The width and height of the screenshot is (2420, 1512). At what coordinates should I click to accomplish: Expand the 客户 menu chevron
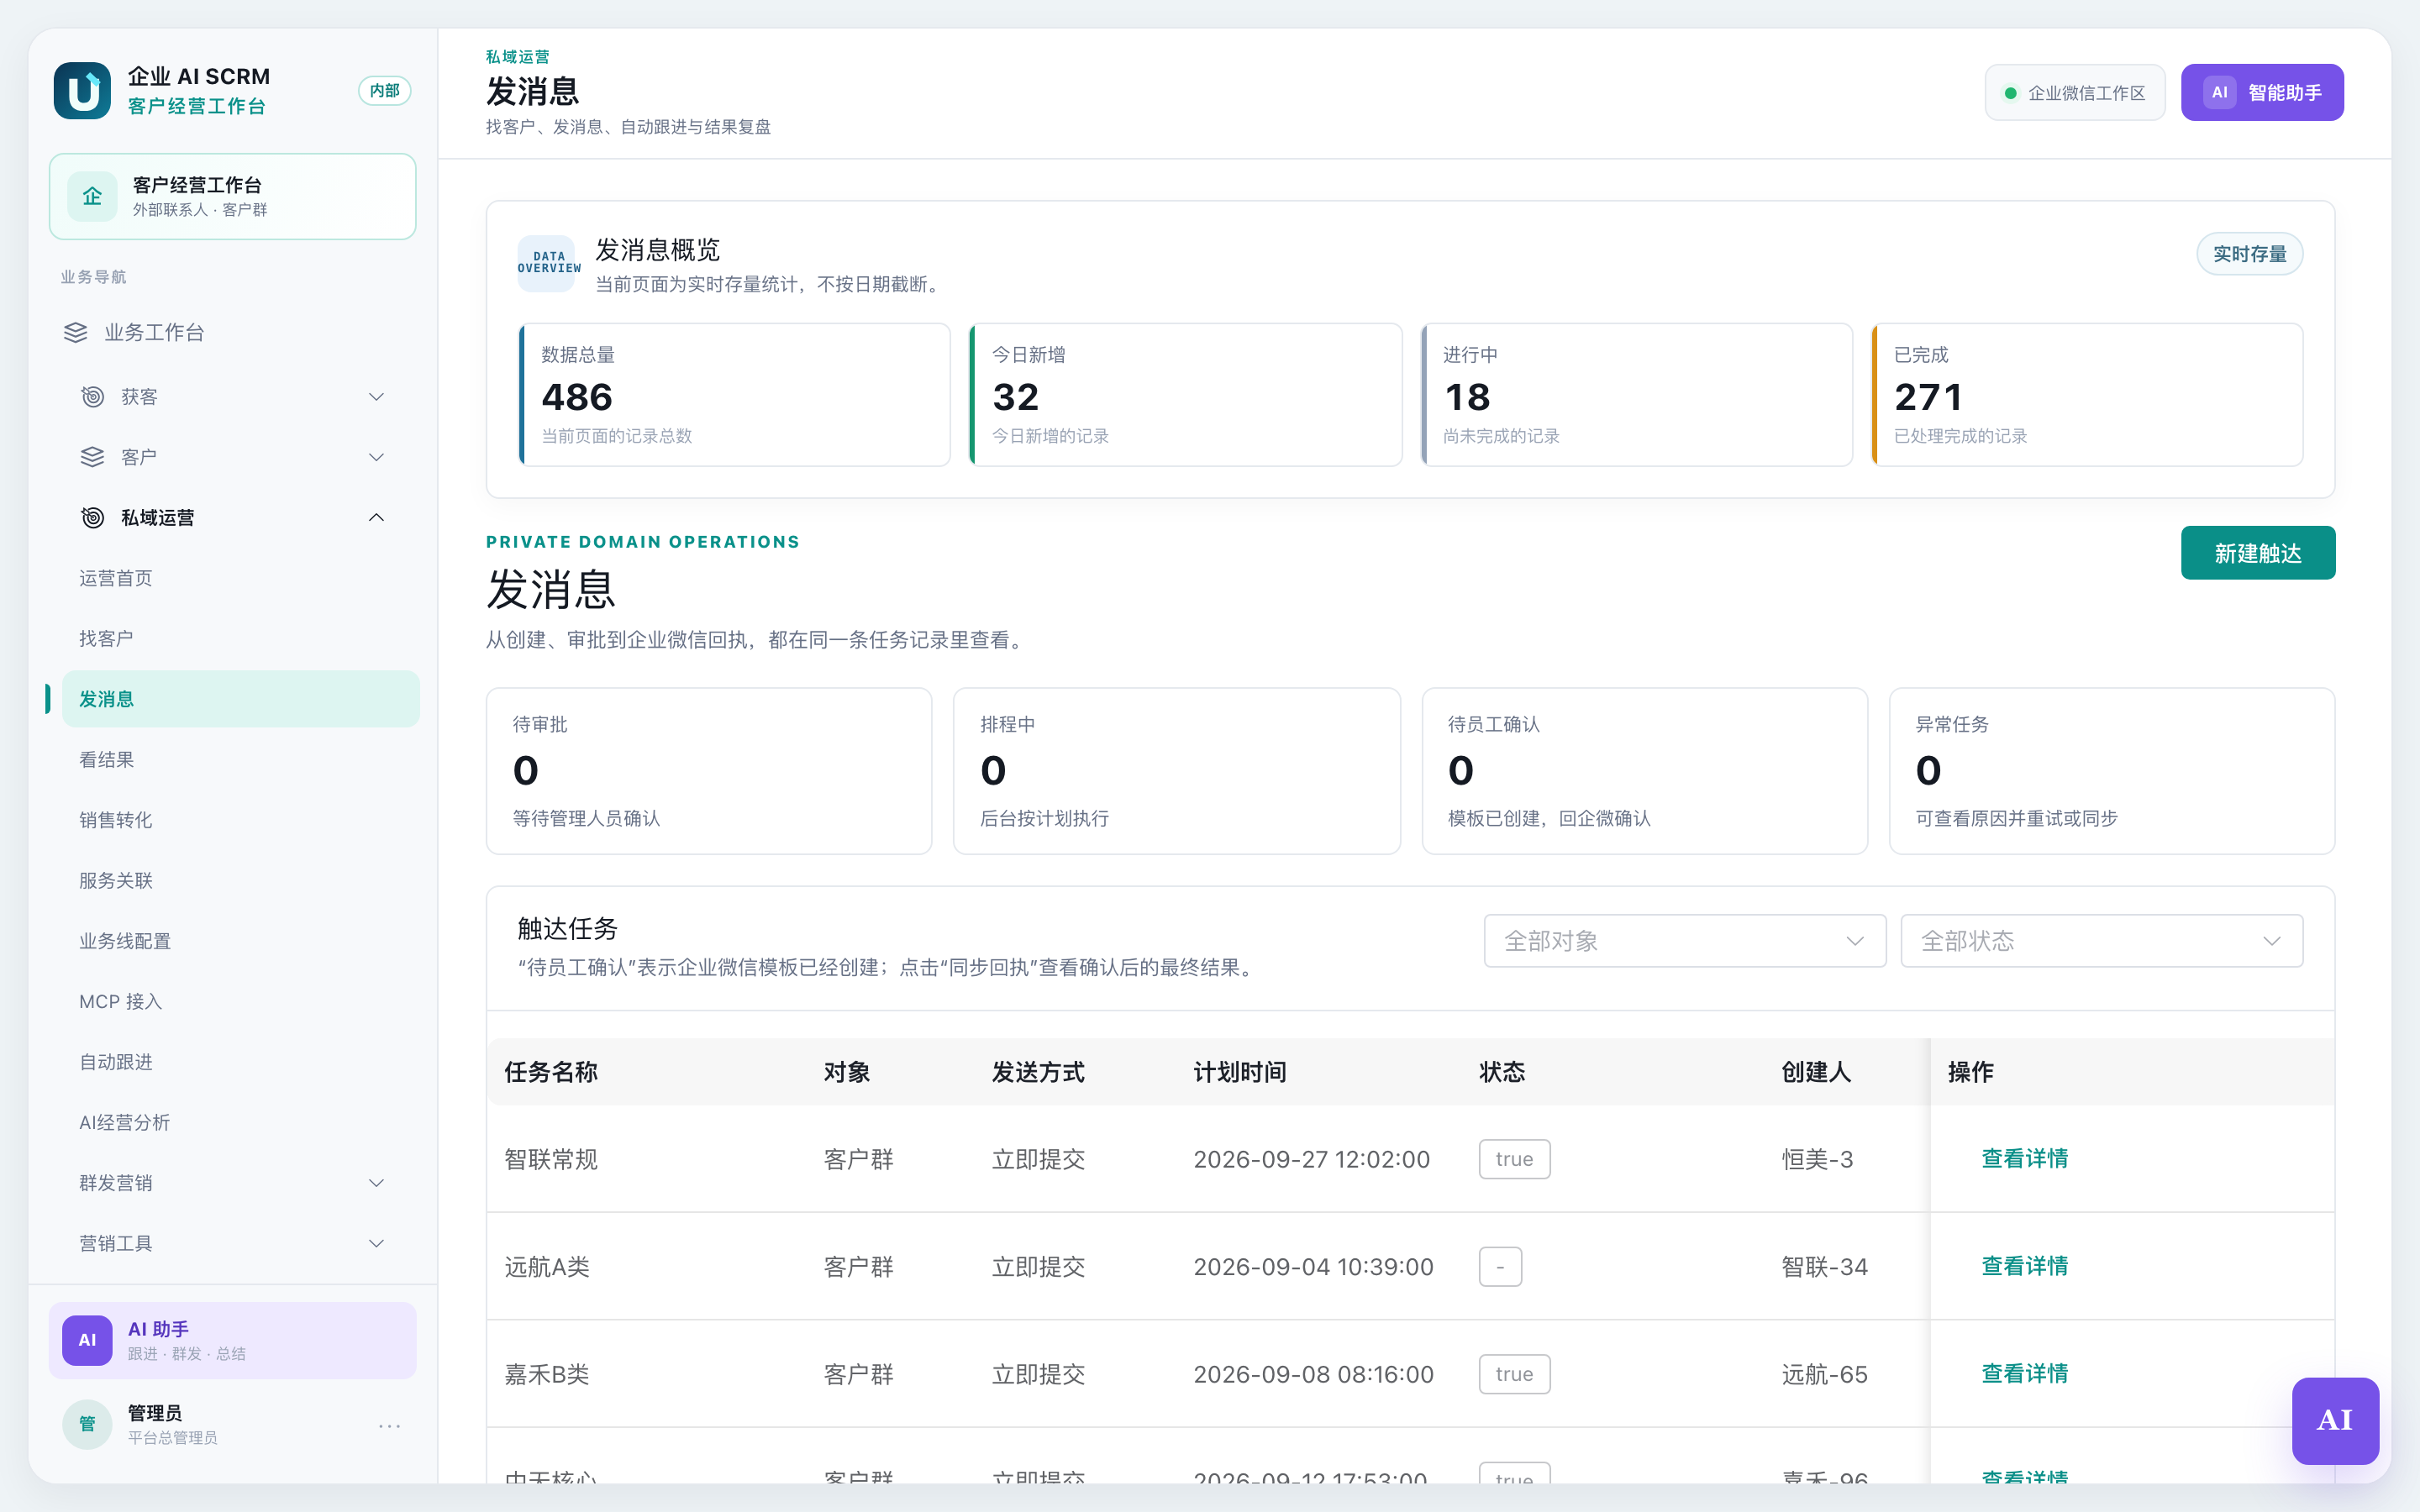tap(376, 457)
